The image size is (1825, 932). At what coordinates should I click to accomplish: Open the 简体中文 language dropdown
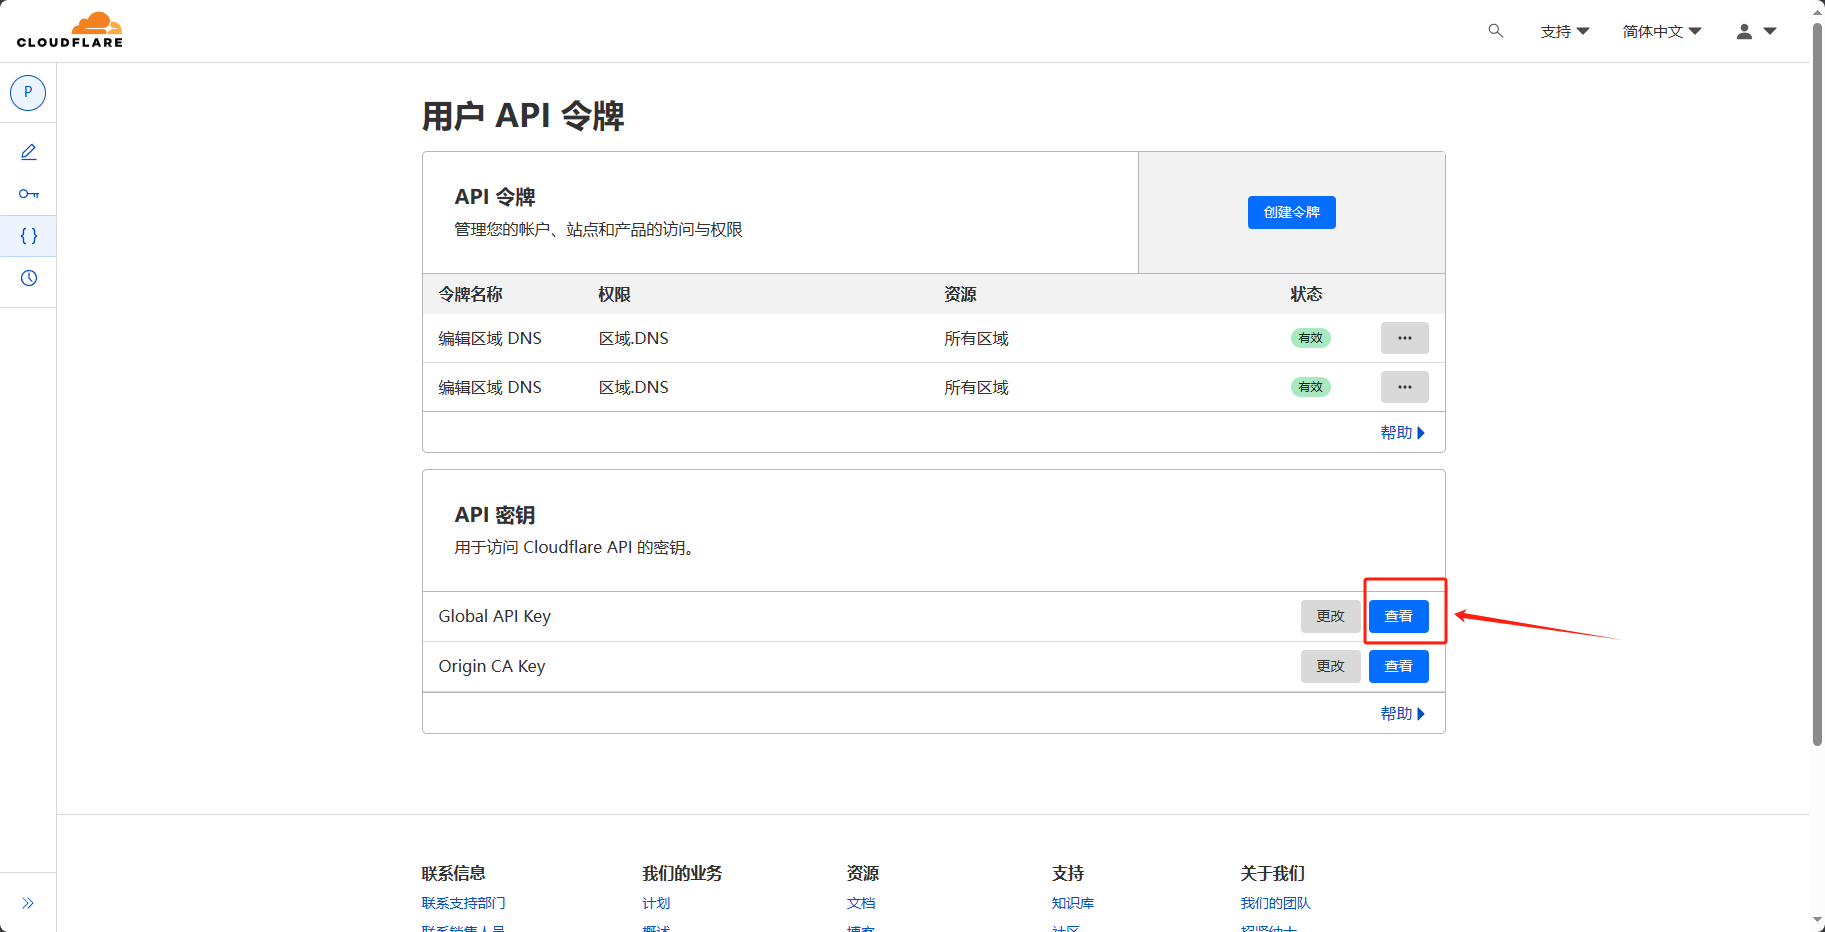click(1662, 32)
